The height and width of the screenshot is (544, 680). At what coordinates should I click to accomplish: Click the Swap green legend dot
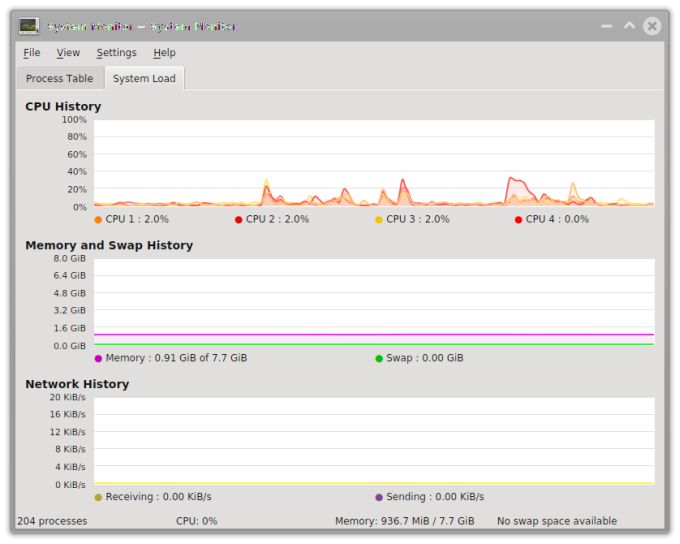point(379,359)
